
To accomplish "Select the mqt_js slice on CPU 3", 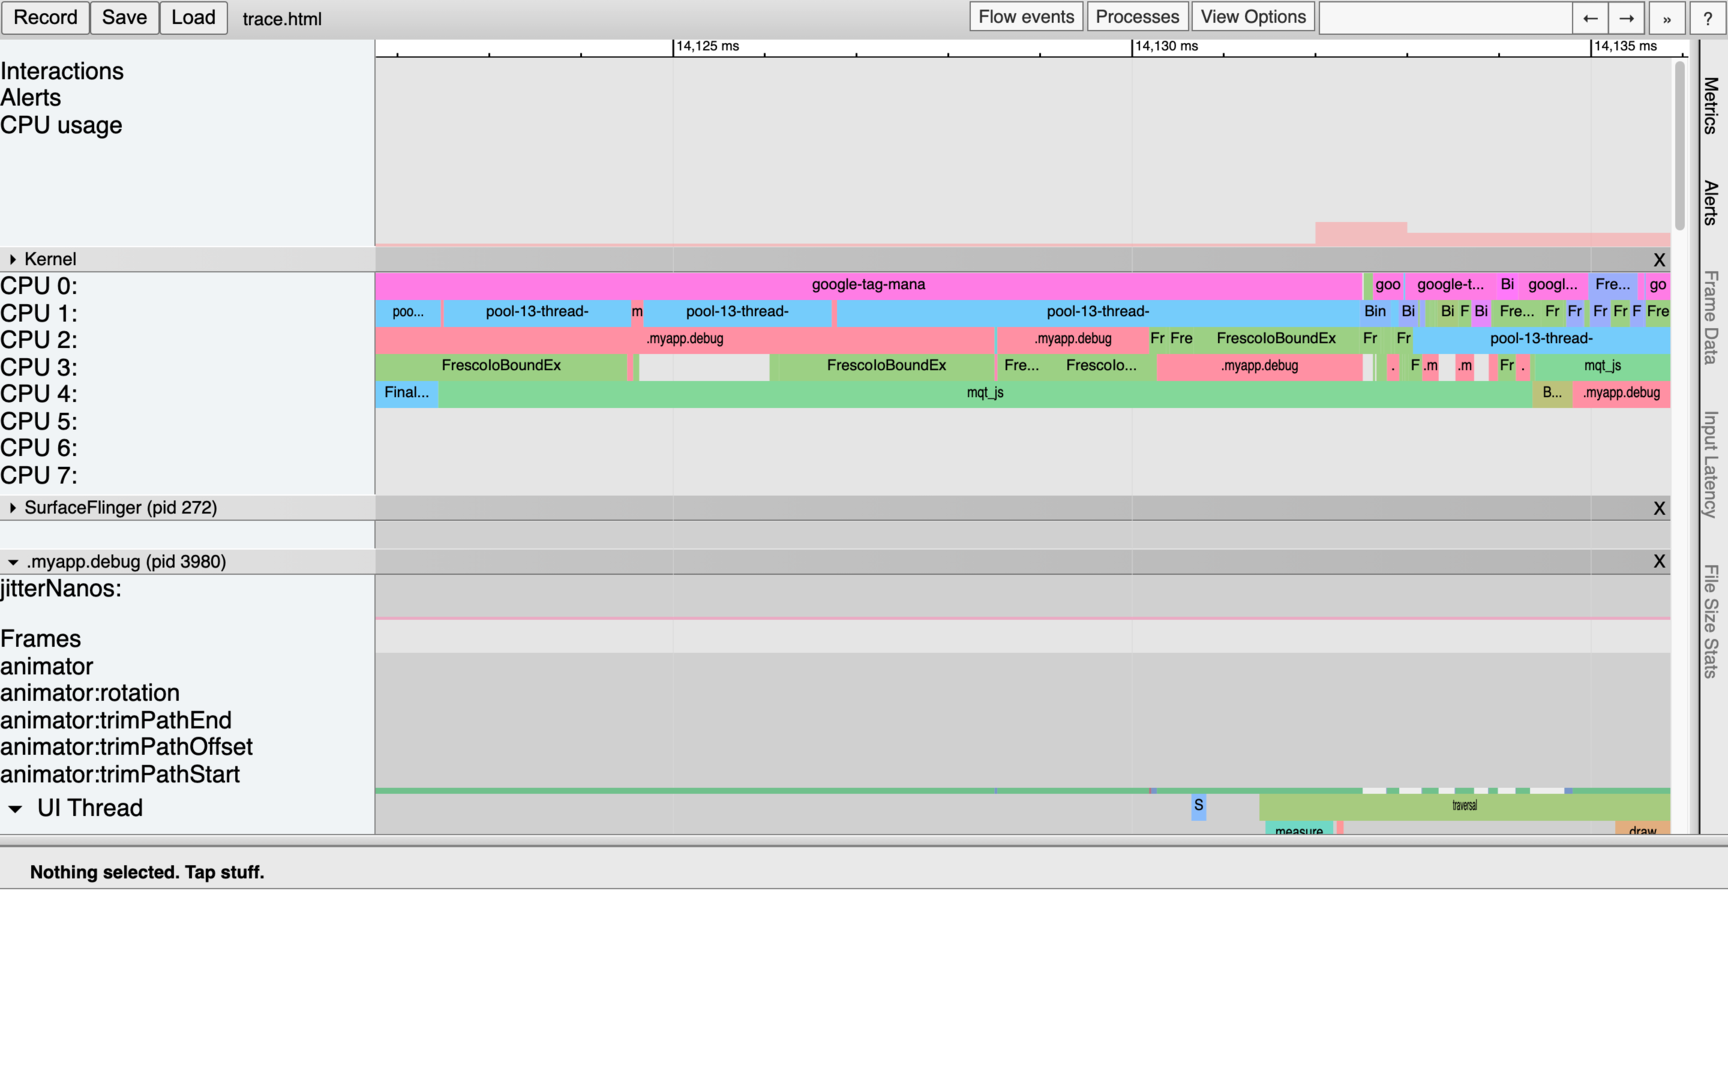I will (x=1602, y=366).
